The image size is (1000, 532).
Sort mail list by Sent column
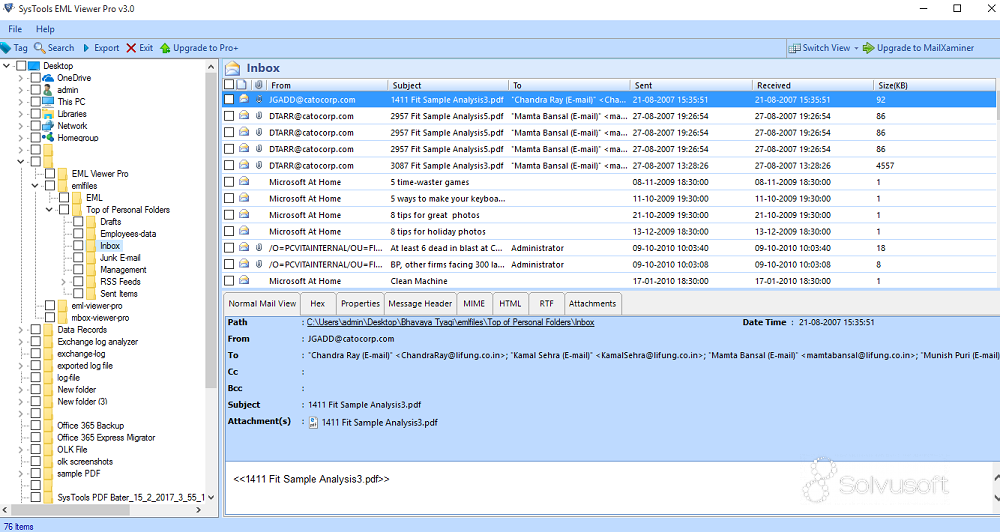pos(691,85)
